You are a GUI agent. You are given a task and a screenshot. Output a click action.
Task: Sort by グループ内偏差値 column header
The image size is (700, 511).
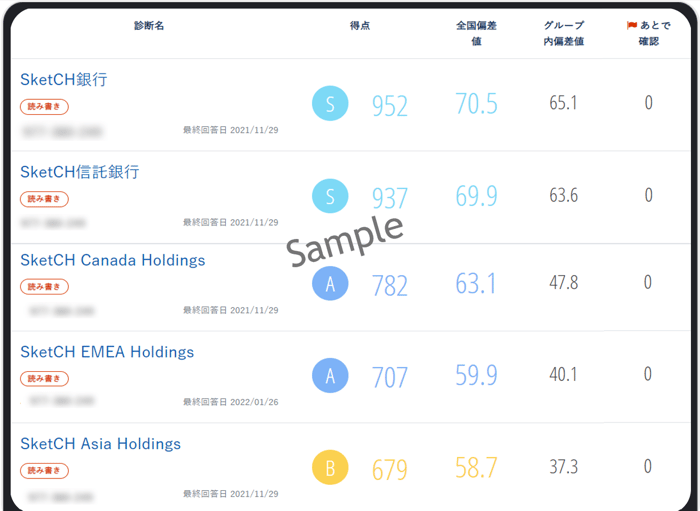click(563, 33)
